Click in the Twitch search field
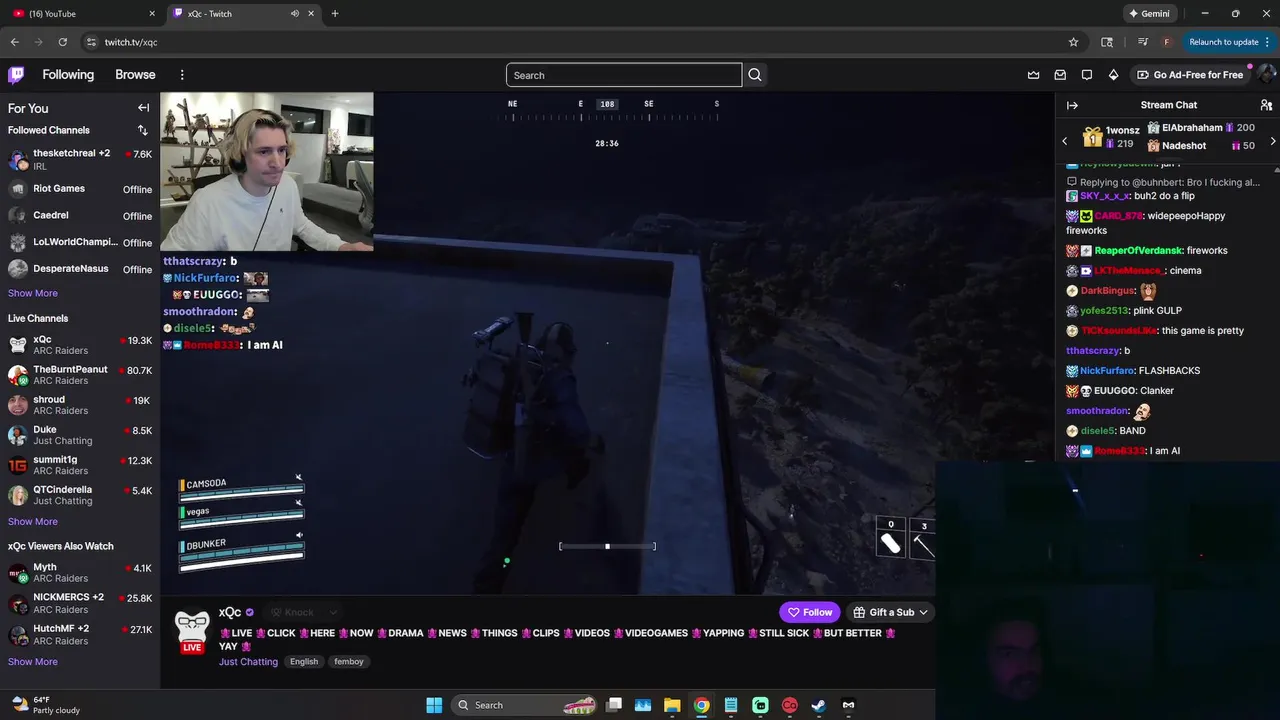 tap(624, 75)
